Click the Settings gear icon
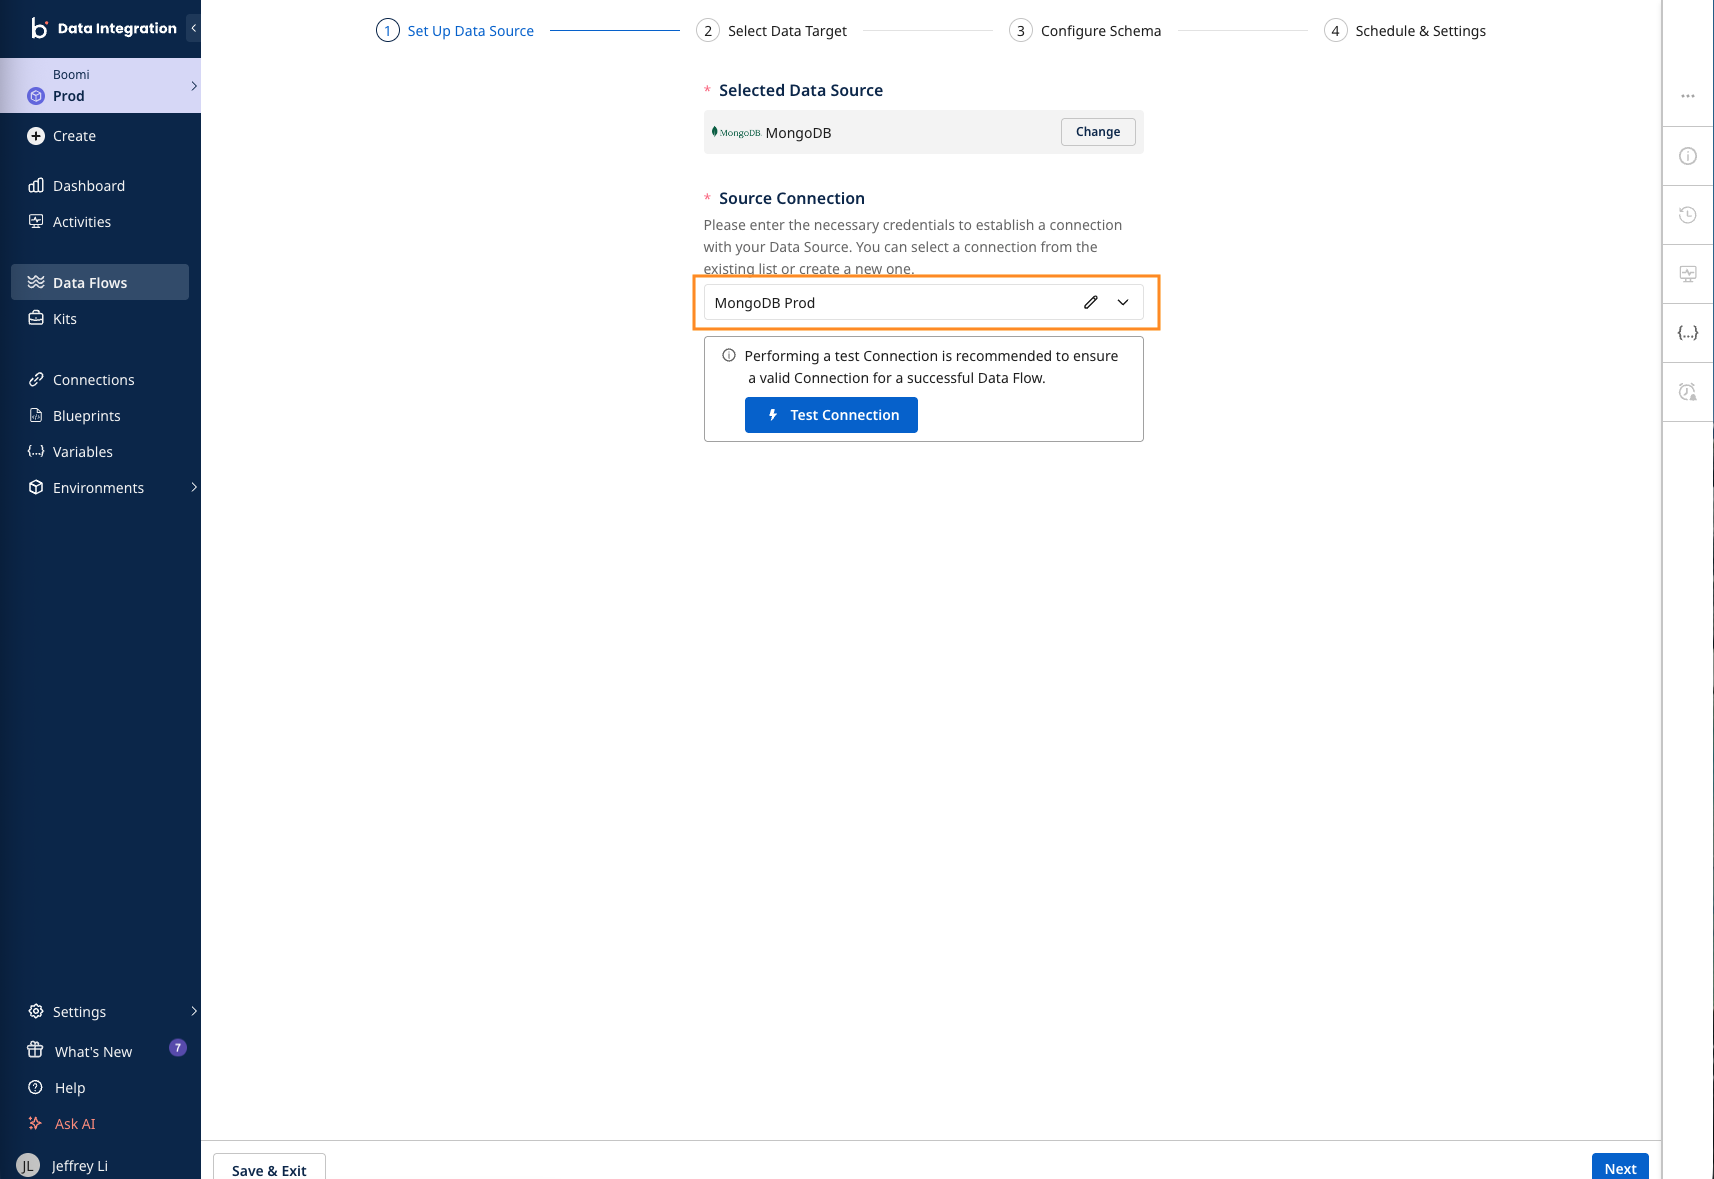Viewport: 1714px width, 1179px height. (36, 1011)
